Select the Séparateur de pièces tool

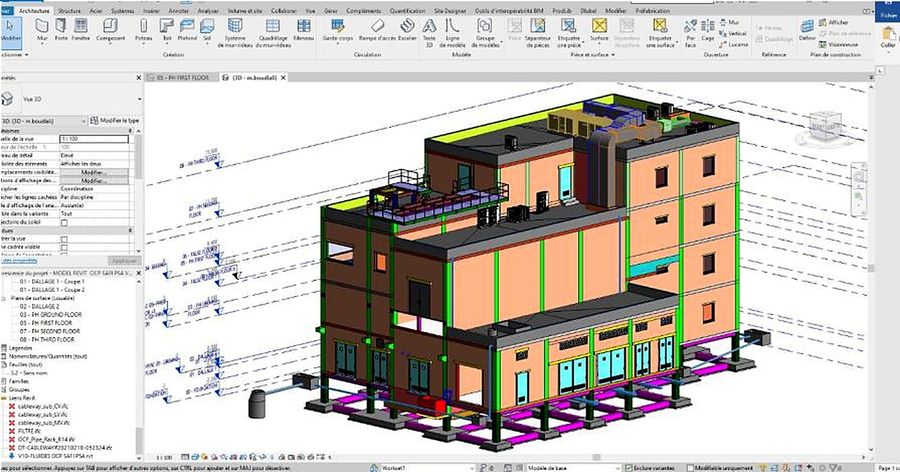[538, 32]
